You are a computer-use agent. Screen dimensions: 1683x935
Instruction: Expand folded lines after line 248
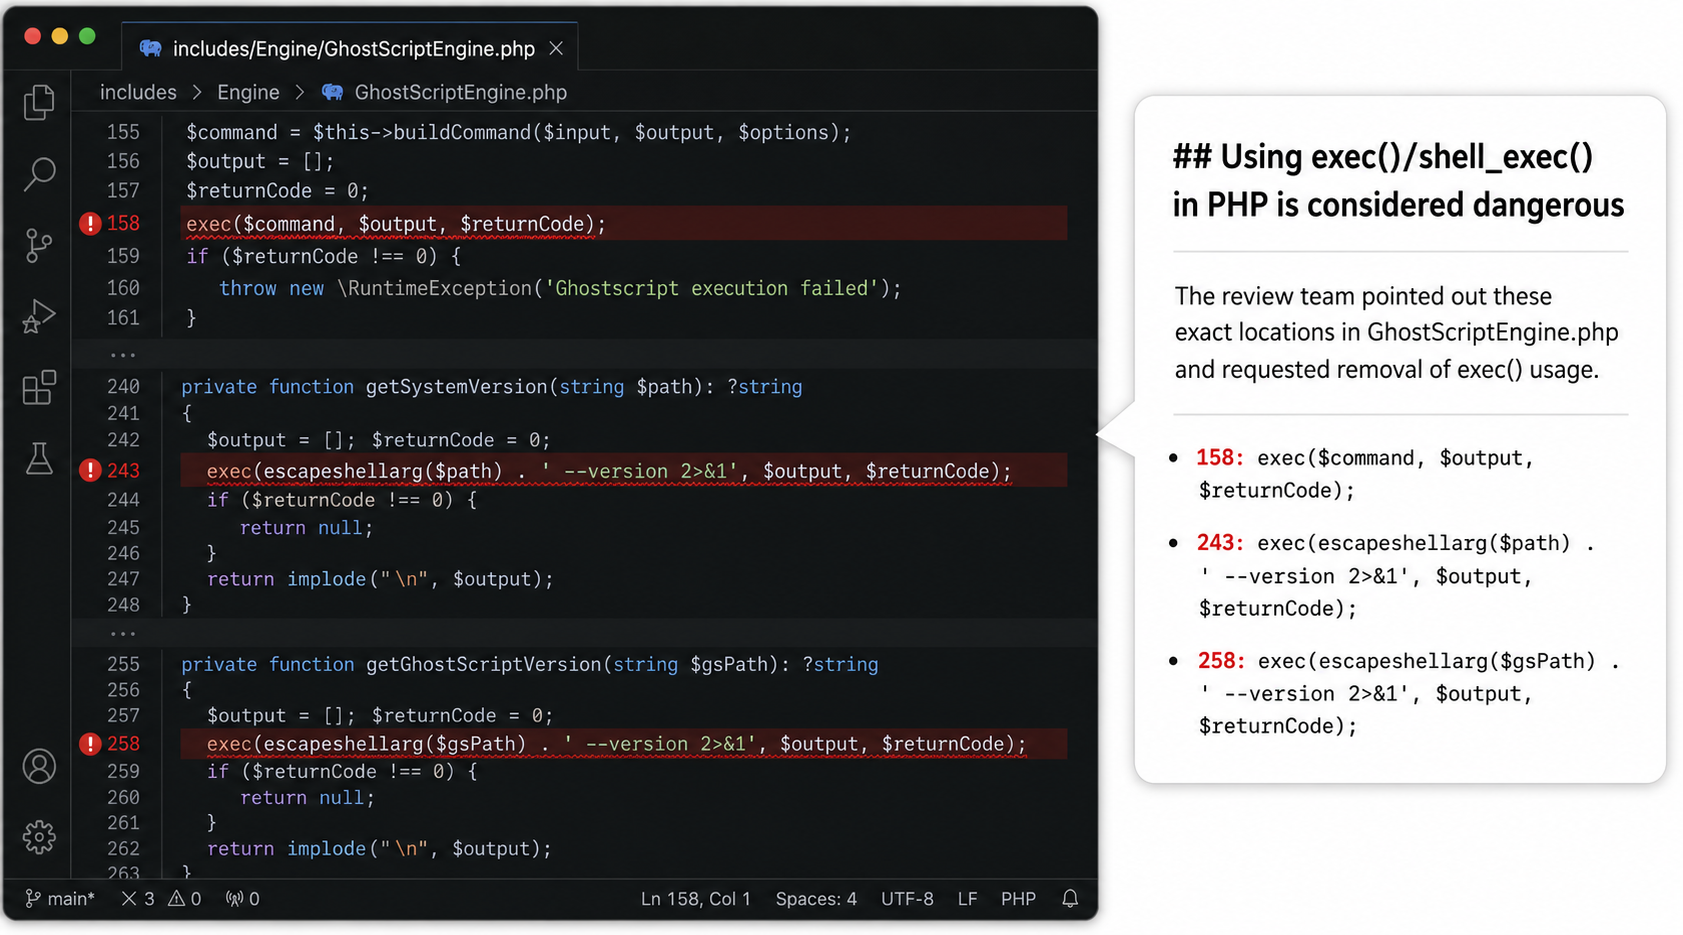click(123, 633)
